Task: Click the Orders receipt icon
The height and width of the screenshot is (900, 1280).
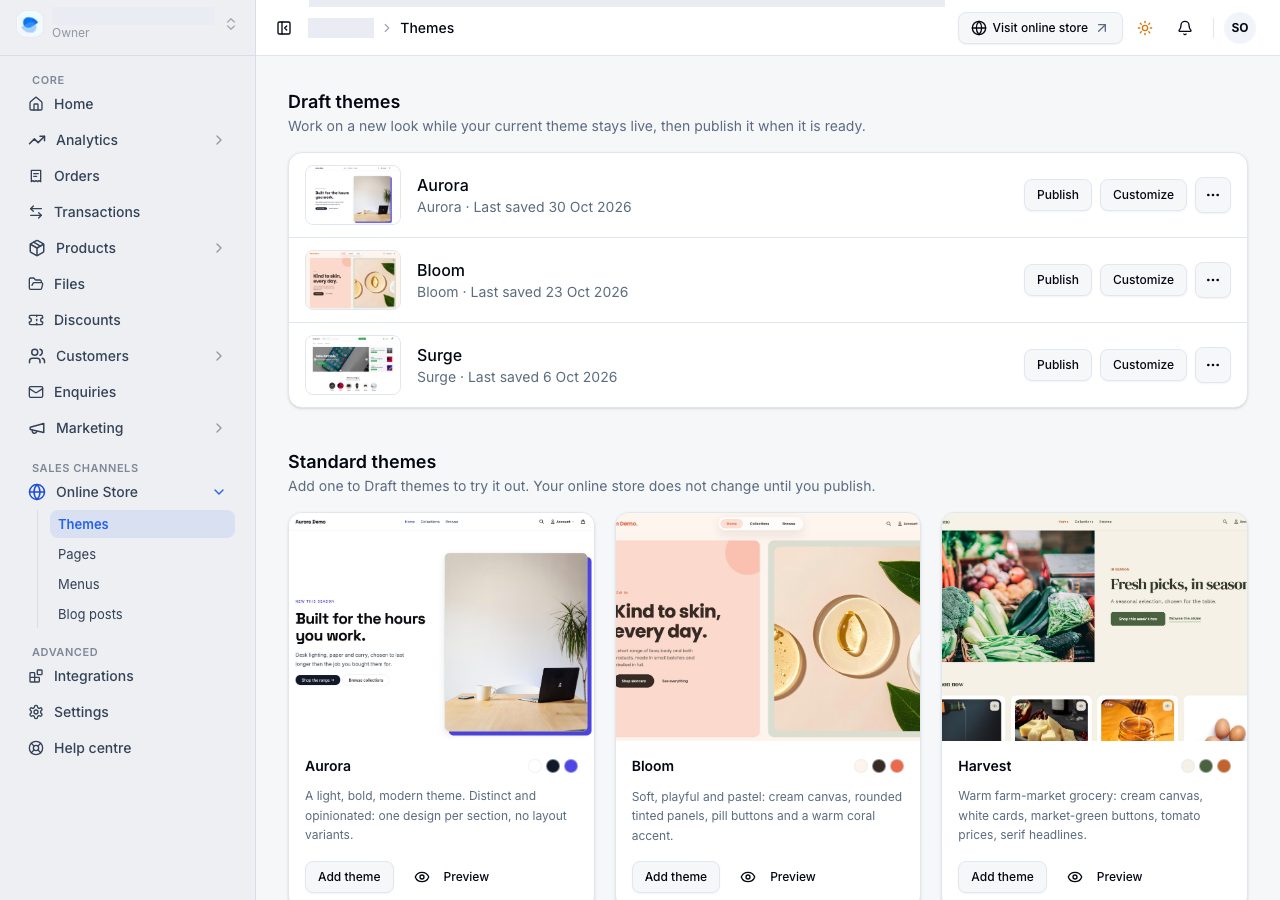Action: point(37,176)
